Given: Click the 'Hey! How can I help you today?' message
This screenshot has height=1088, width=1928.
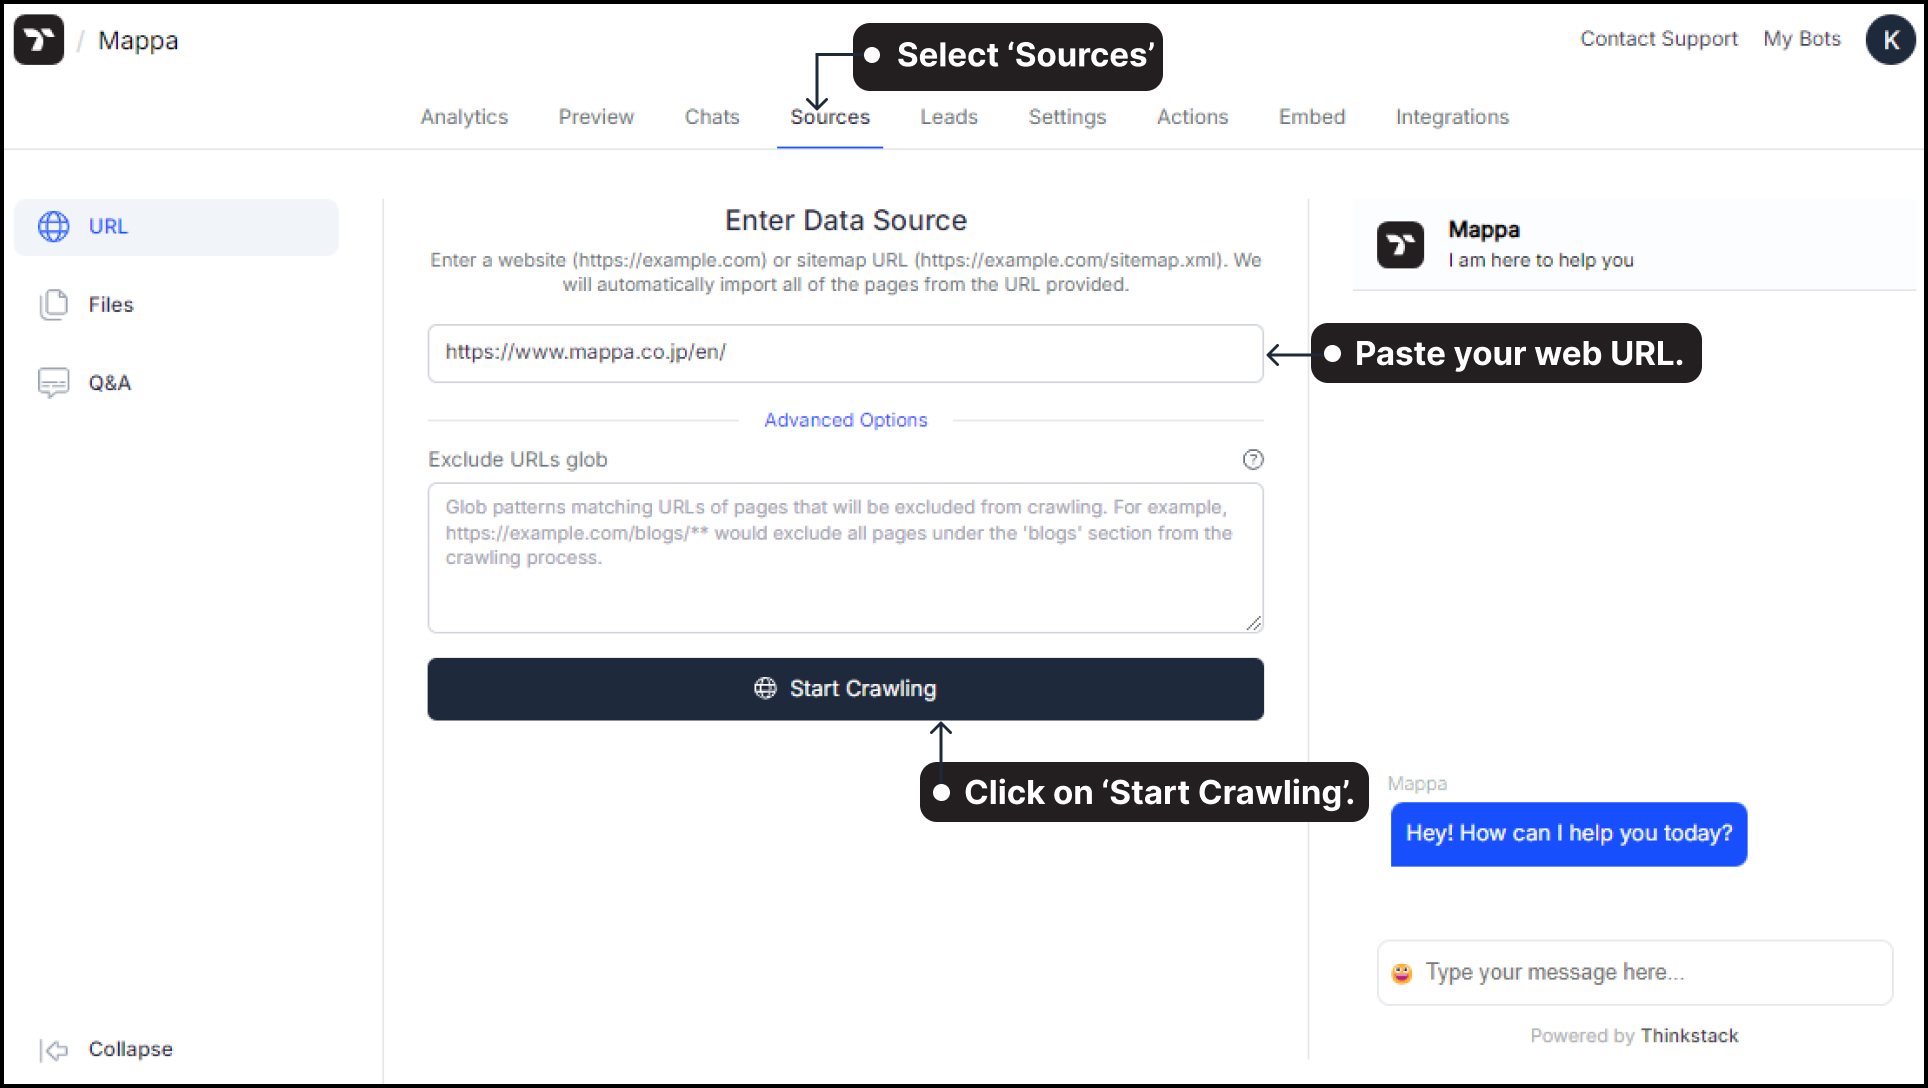Looking at the screenshot, I should [1568, 834].
